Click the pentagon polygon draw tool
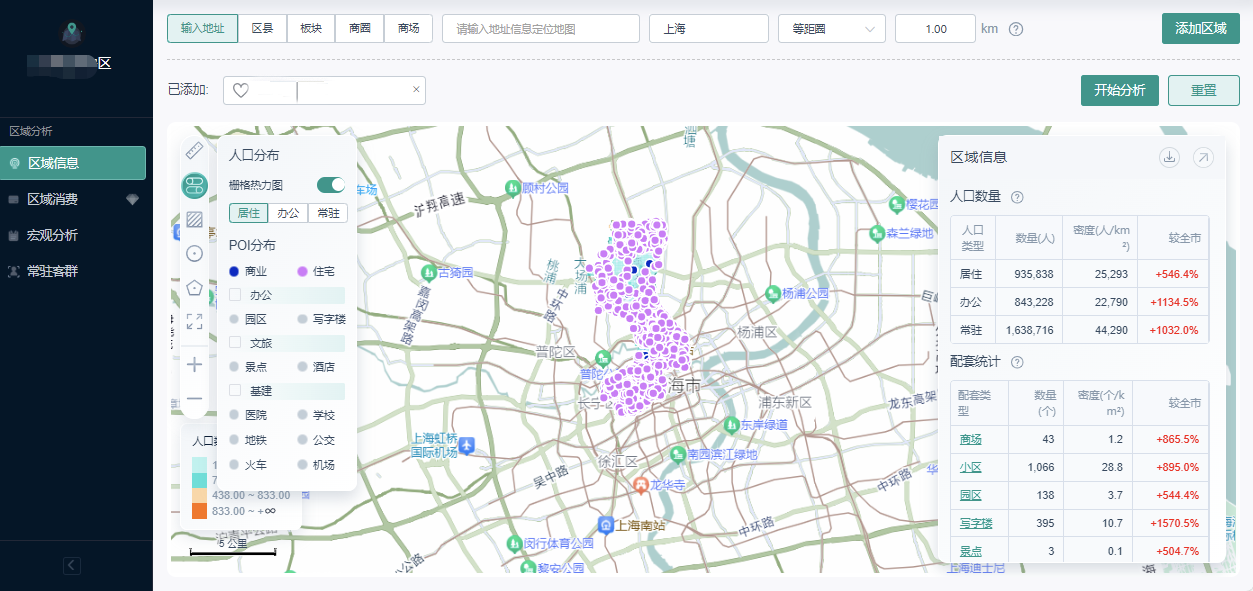The width and height of the screenshot is (1253, 591). [195, 287]
